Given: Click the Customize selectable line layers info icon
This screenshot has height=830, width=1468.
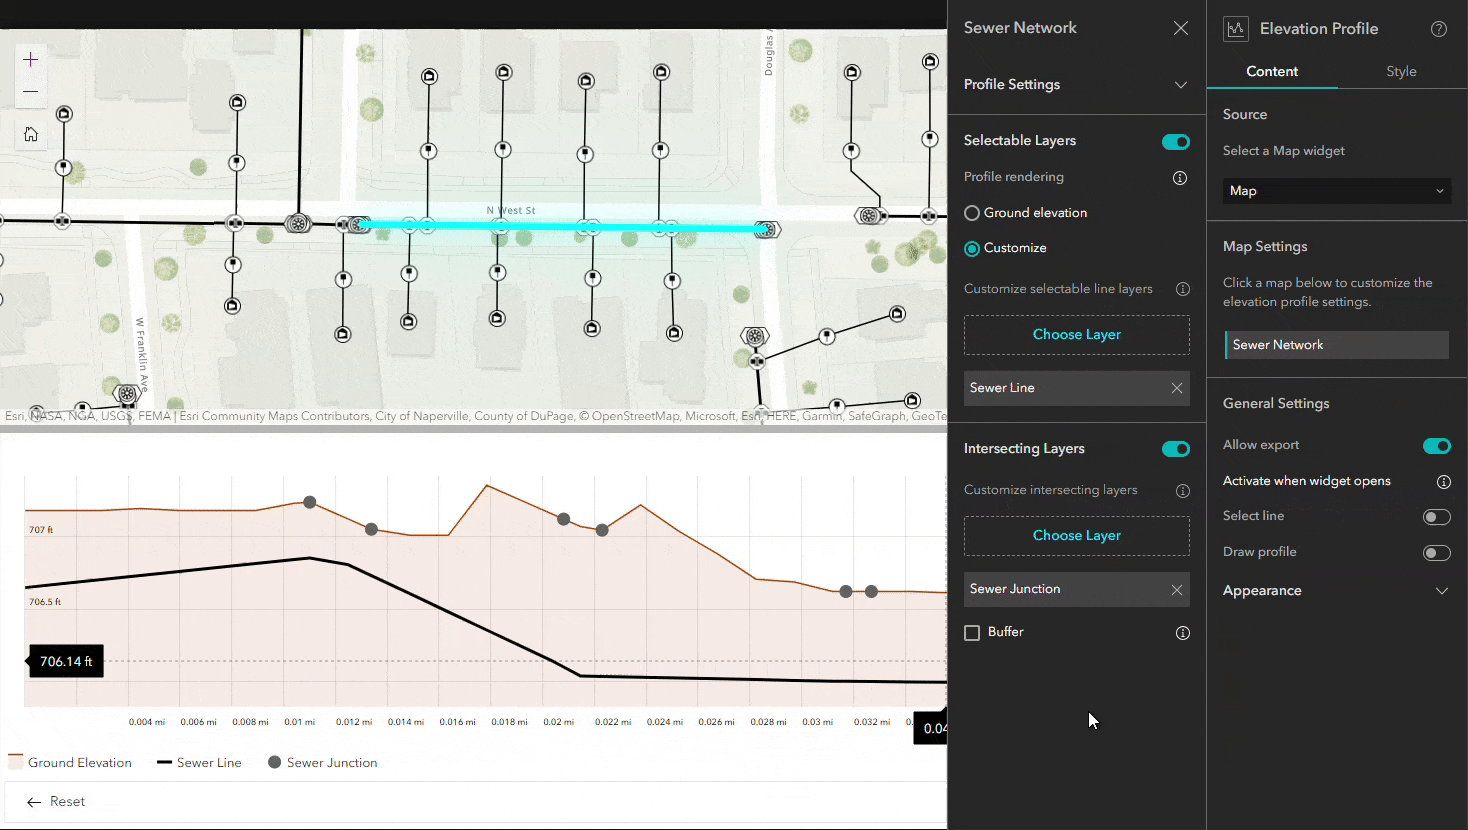Looking at the screenshot, I should pos(1183,289).
